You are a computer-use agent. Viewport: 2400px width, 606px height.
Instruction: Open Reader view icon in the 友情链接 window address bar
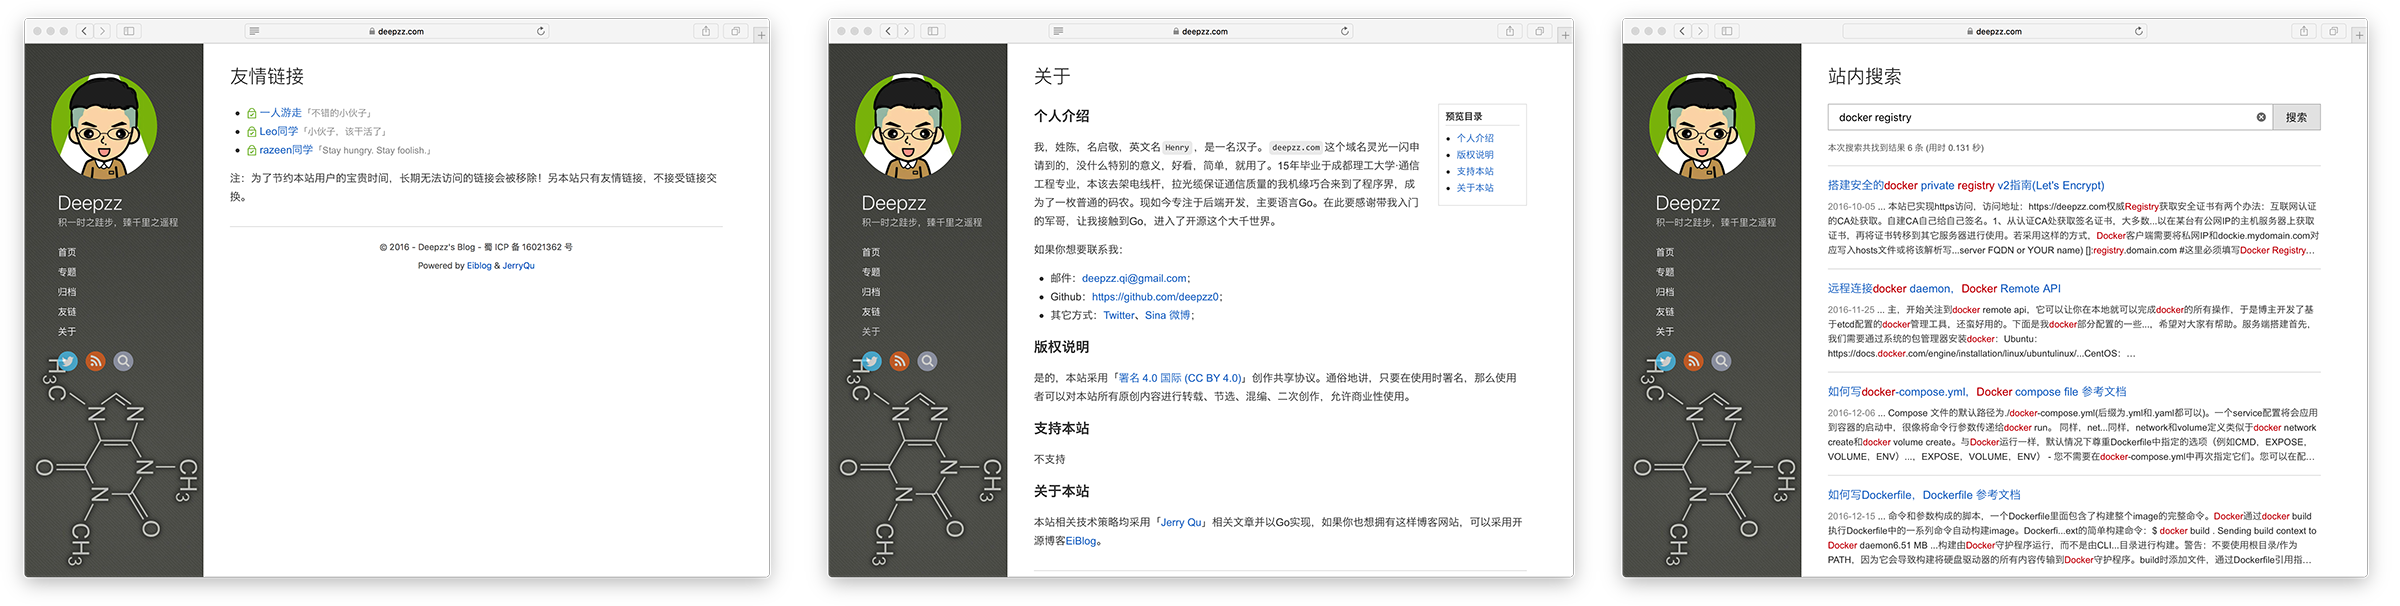(255, 31)
